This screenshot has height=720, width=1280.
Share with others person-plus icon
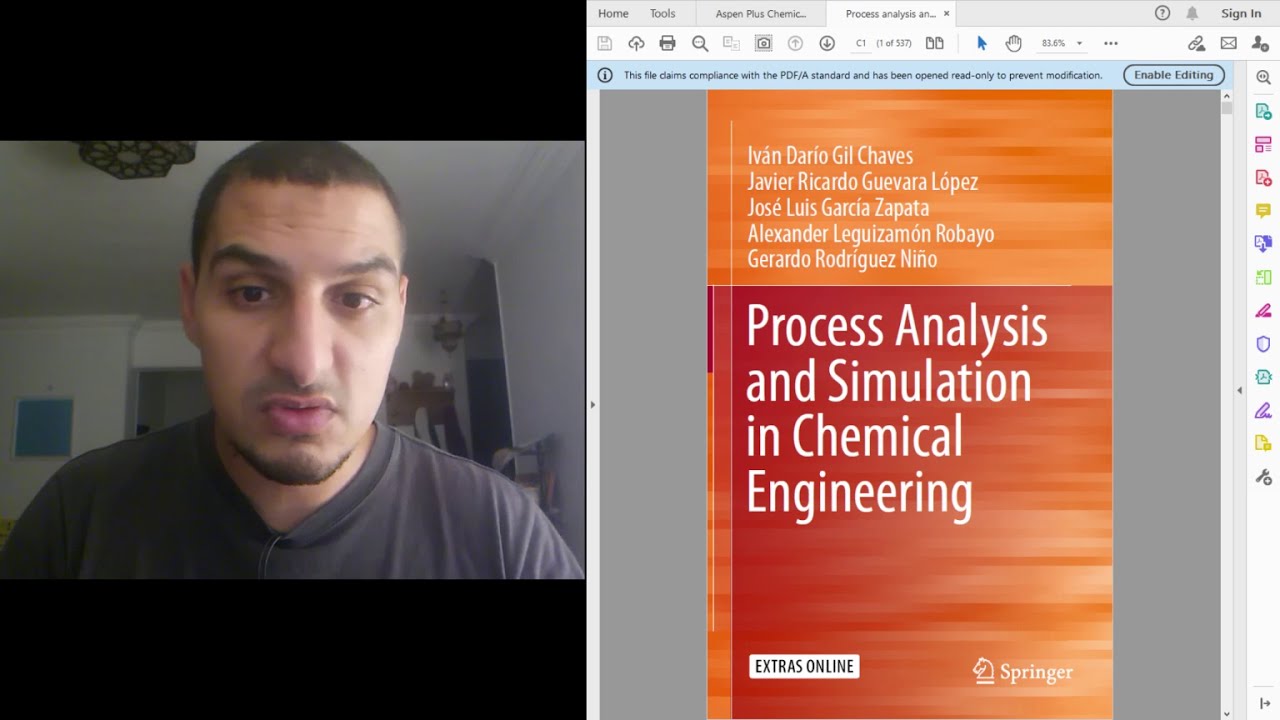(x=1260, y=43)
